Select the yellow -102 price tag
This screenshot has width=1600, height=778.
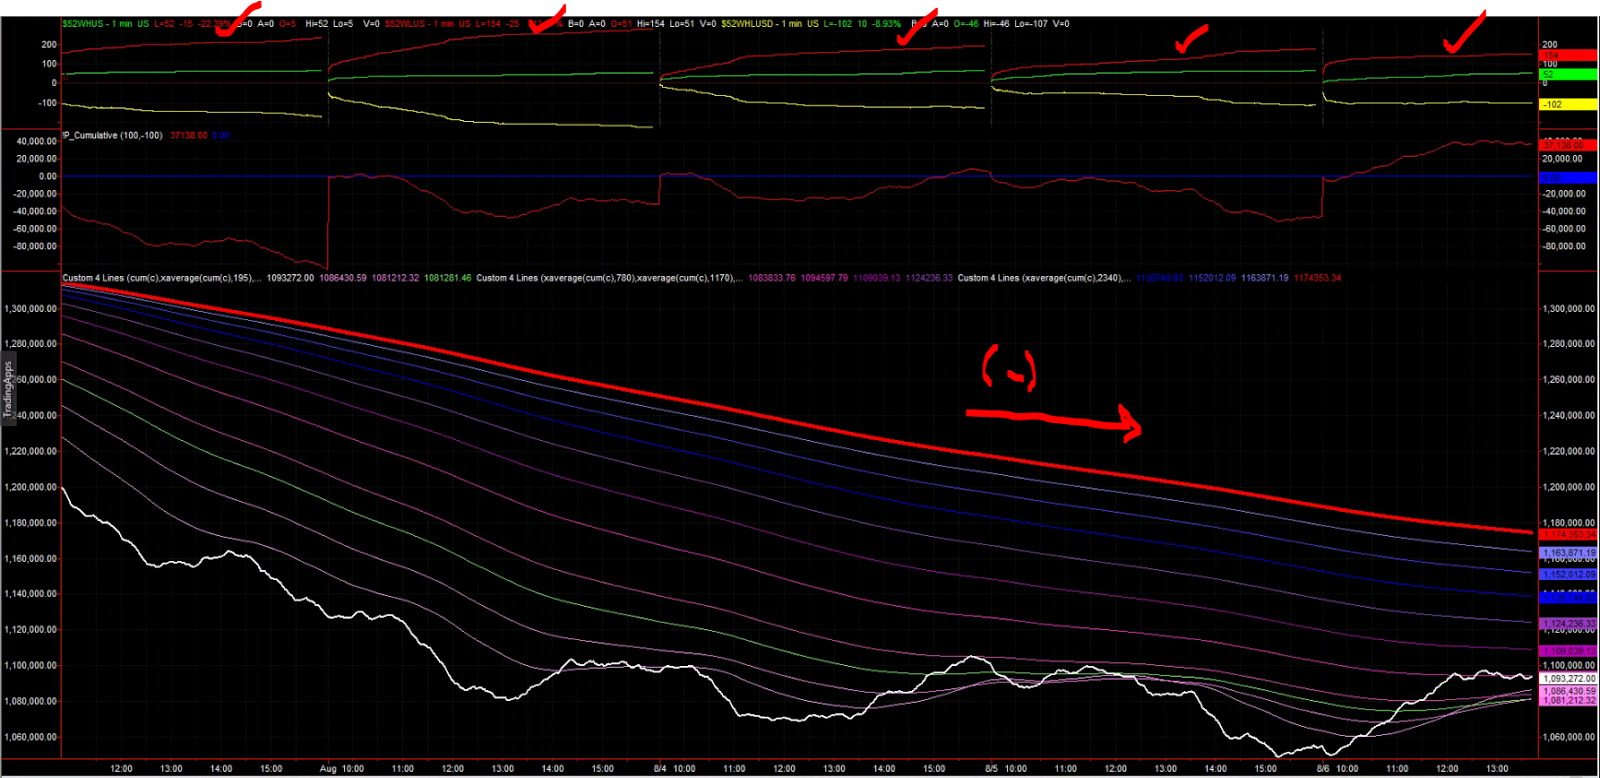point(1568,104)
